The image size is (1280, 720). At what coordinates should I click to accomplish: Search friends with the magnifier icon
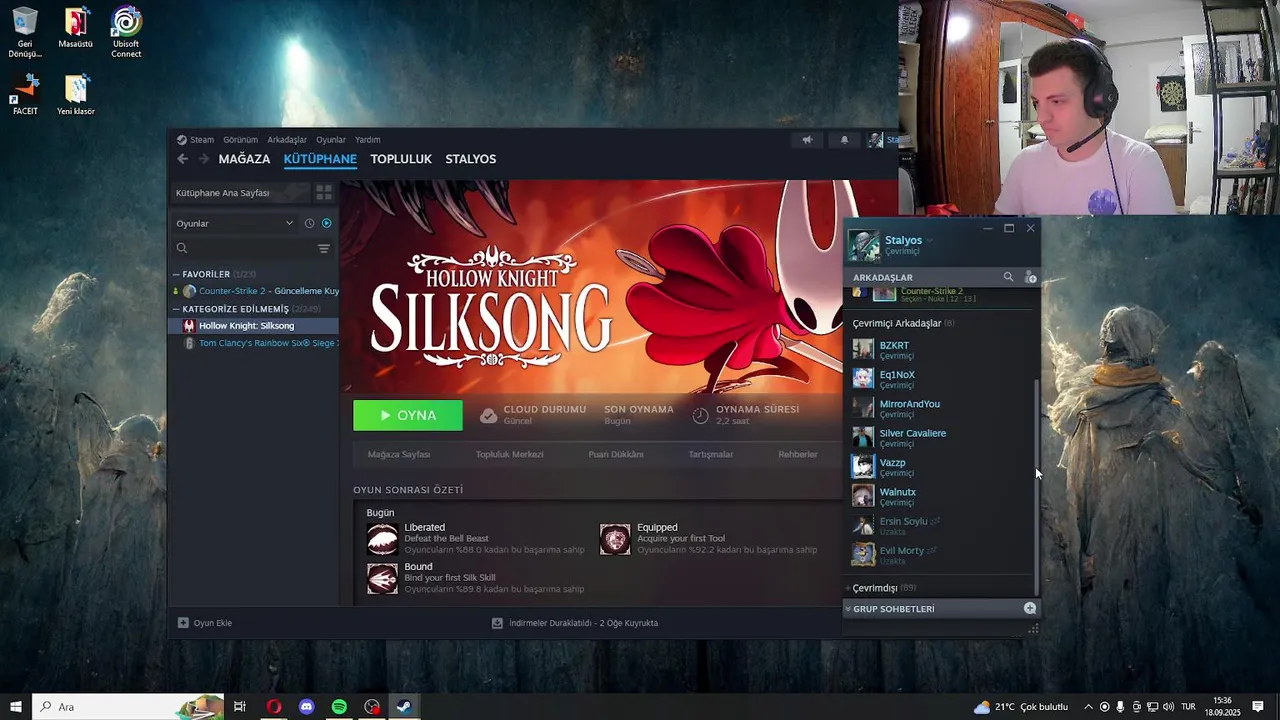click(x=1008, y=277)
